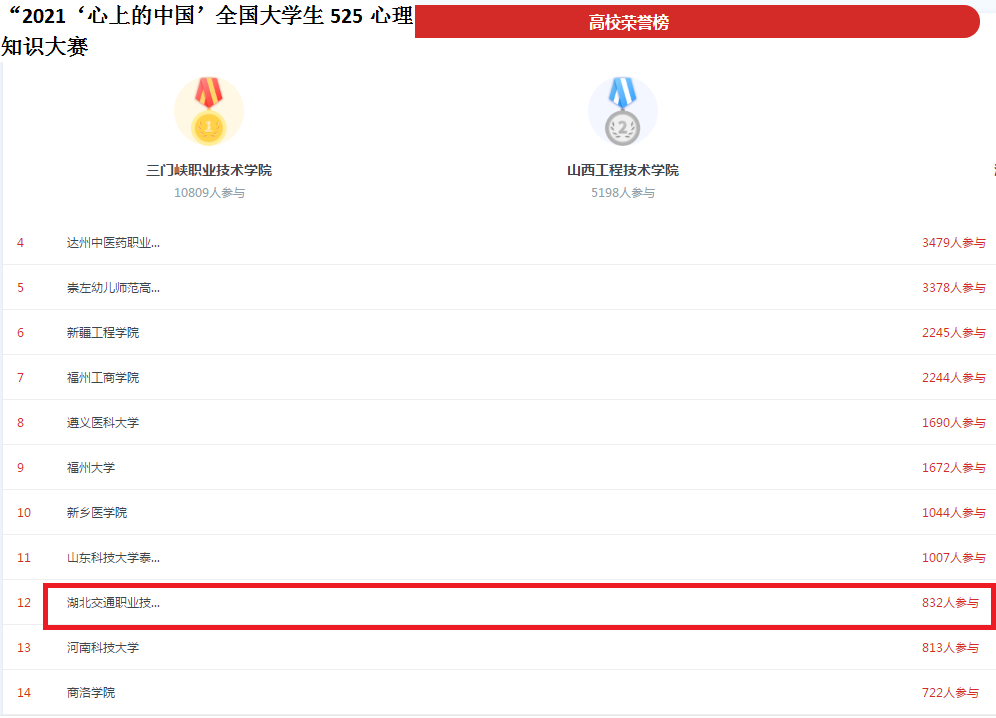Click rank number 10
This screenshot has width=996, height=718.
(24, 513)
